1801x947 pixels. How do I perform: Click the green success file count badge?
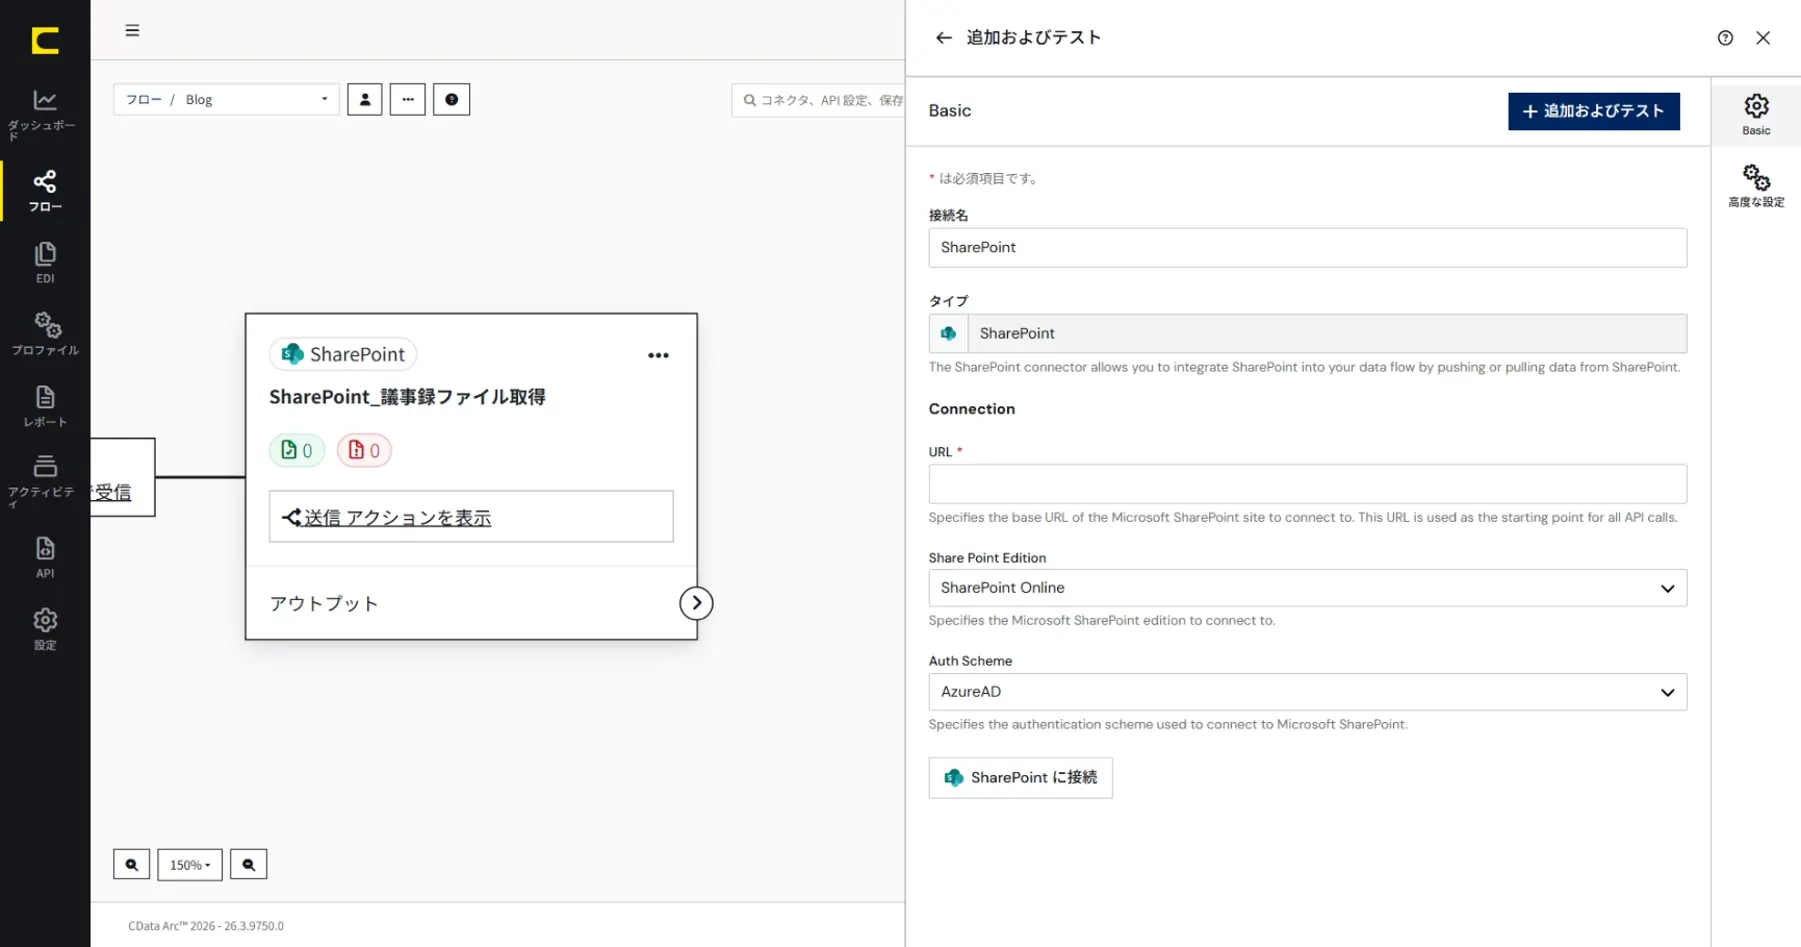[297, 450]
